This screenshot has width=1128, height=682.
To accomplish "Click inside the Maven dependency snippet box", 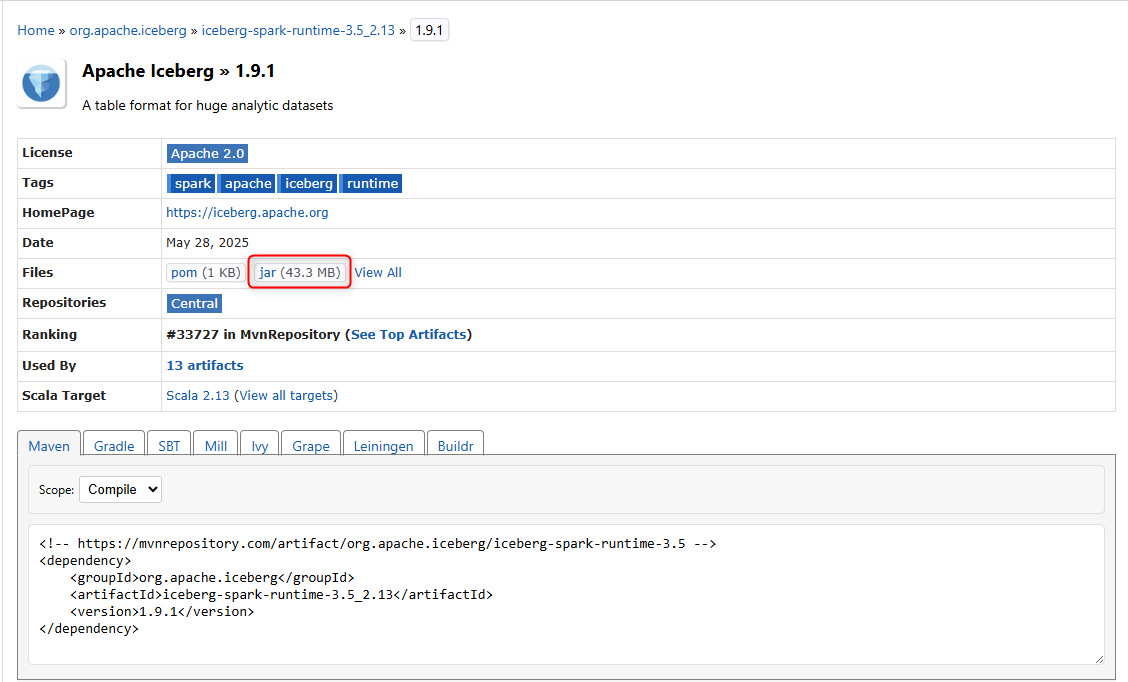I will click(566, 594).
